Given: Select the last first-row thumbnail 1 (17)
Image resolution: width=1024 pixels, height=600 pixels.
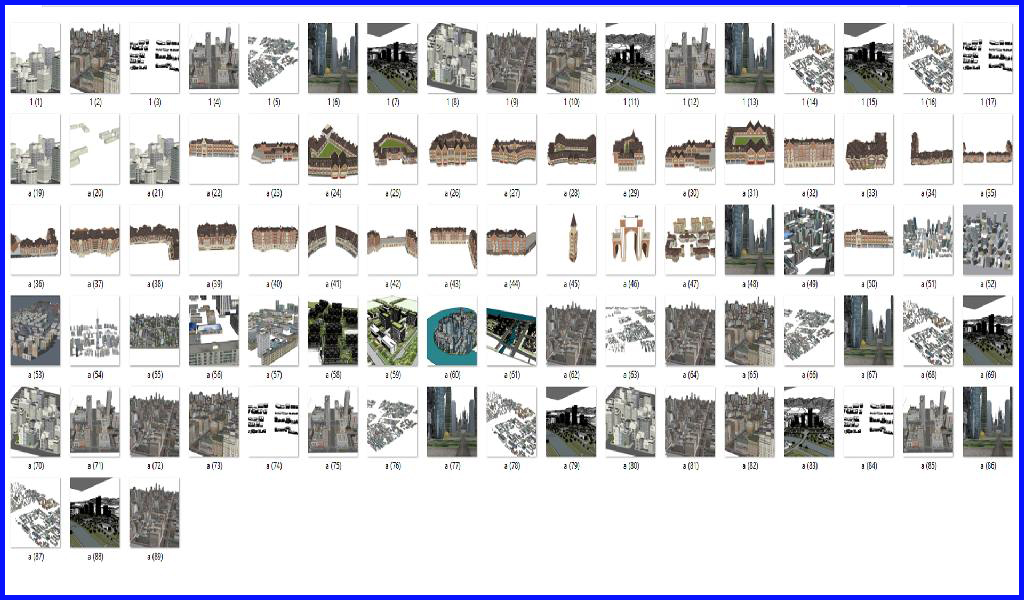Looking at the screenshot, I should pyautogui.click(x=988, y=59).
